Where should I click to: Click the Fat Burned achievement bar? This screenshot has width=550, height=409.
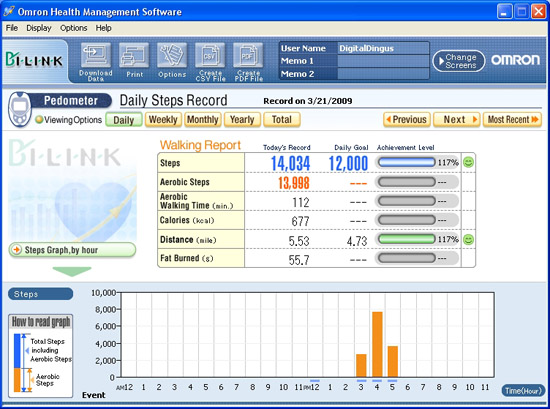click(x=407, y=259)
